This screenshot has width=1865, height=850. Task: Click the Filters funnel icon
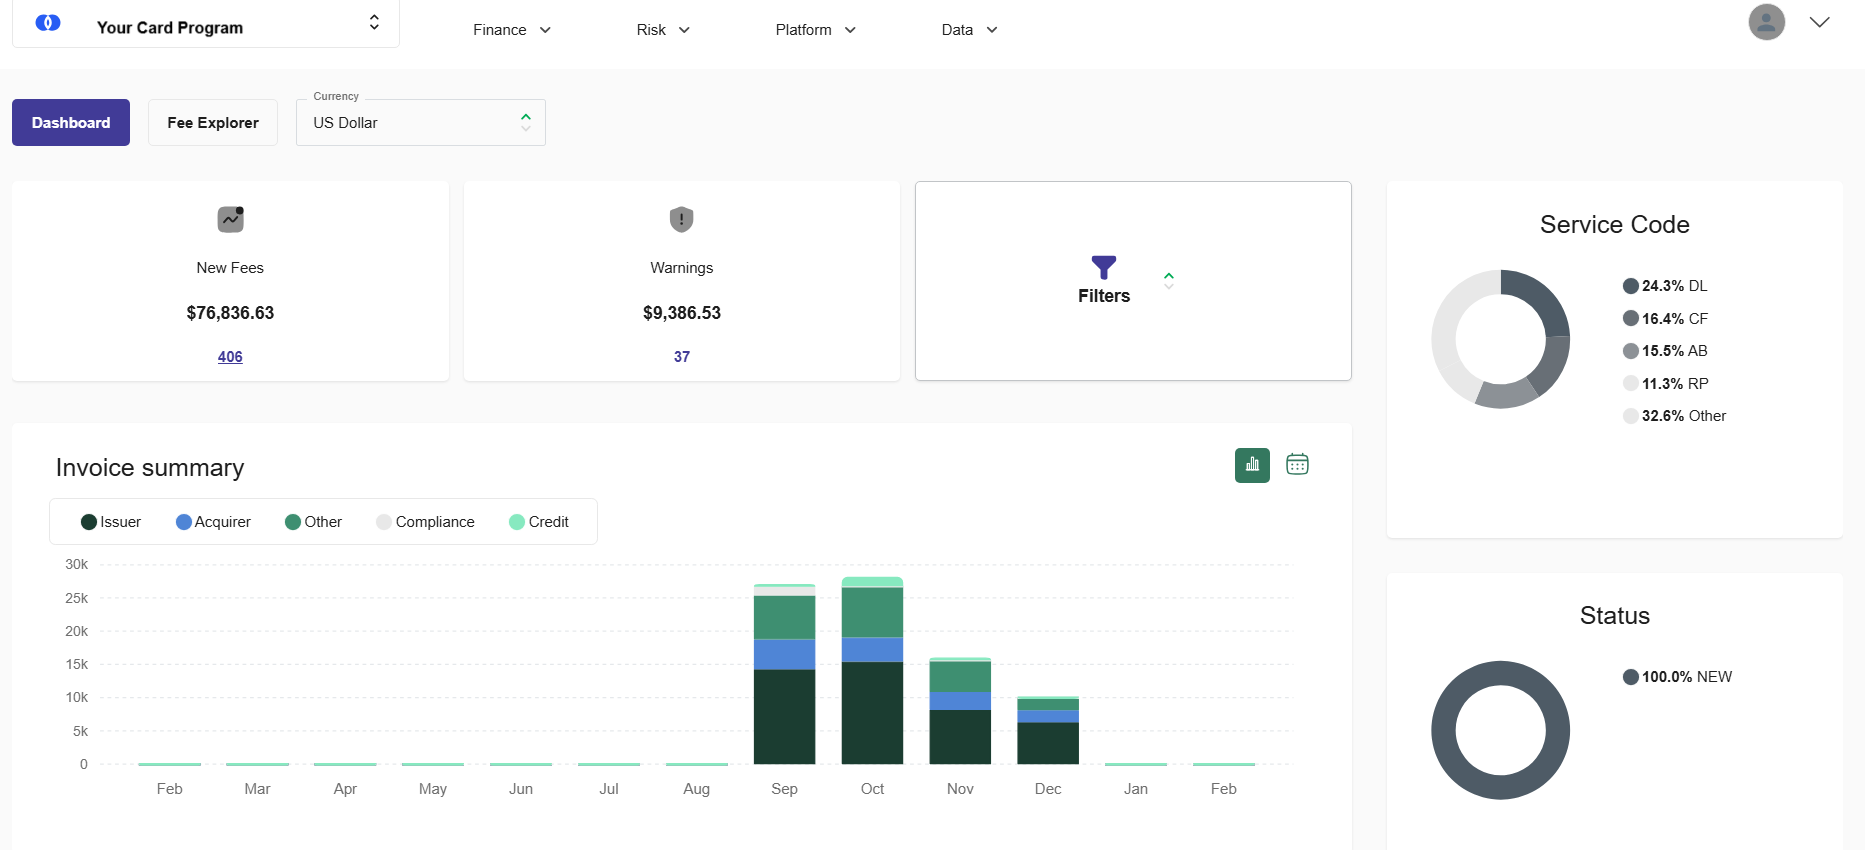point(1103,267)
